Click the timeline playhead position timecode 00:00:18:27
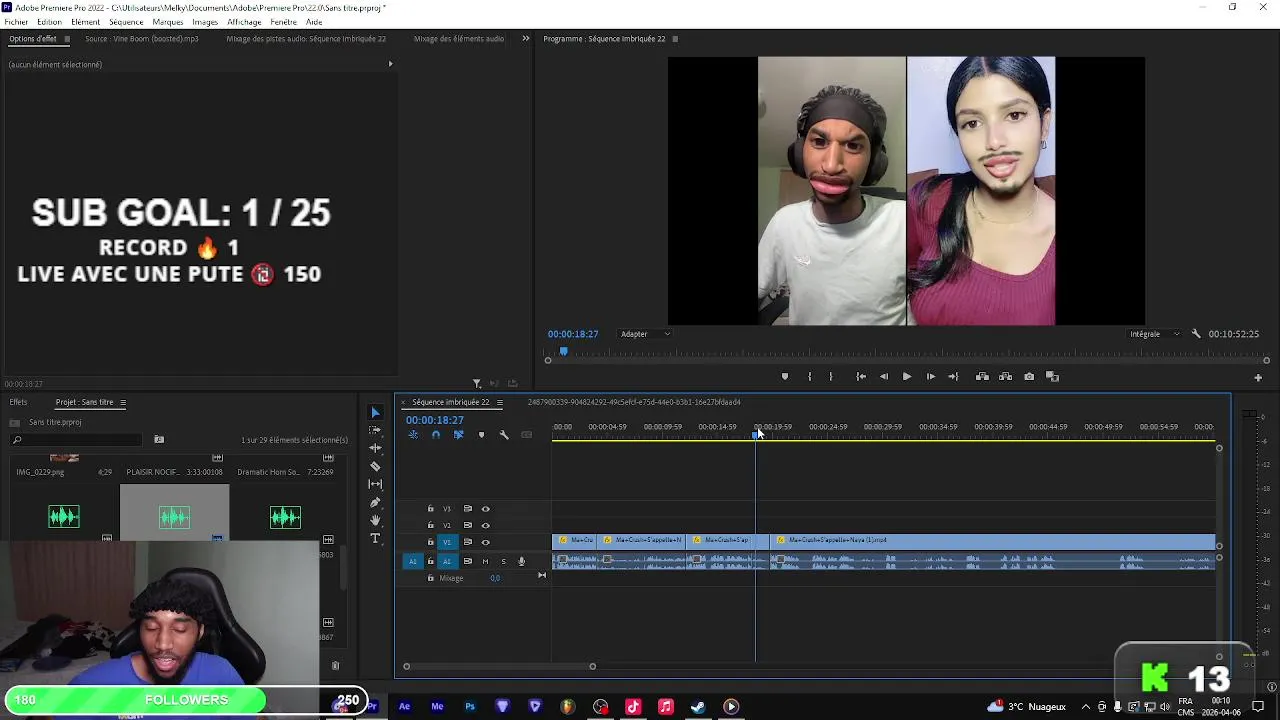This screenshot has height=720, width=1280. point(435,420)
